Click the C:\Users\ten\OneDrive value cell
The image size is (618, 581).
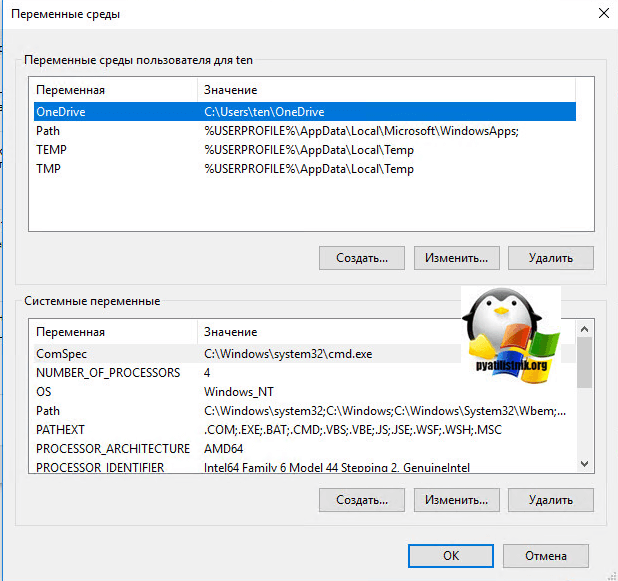coord(264,112)
